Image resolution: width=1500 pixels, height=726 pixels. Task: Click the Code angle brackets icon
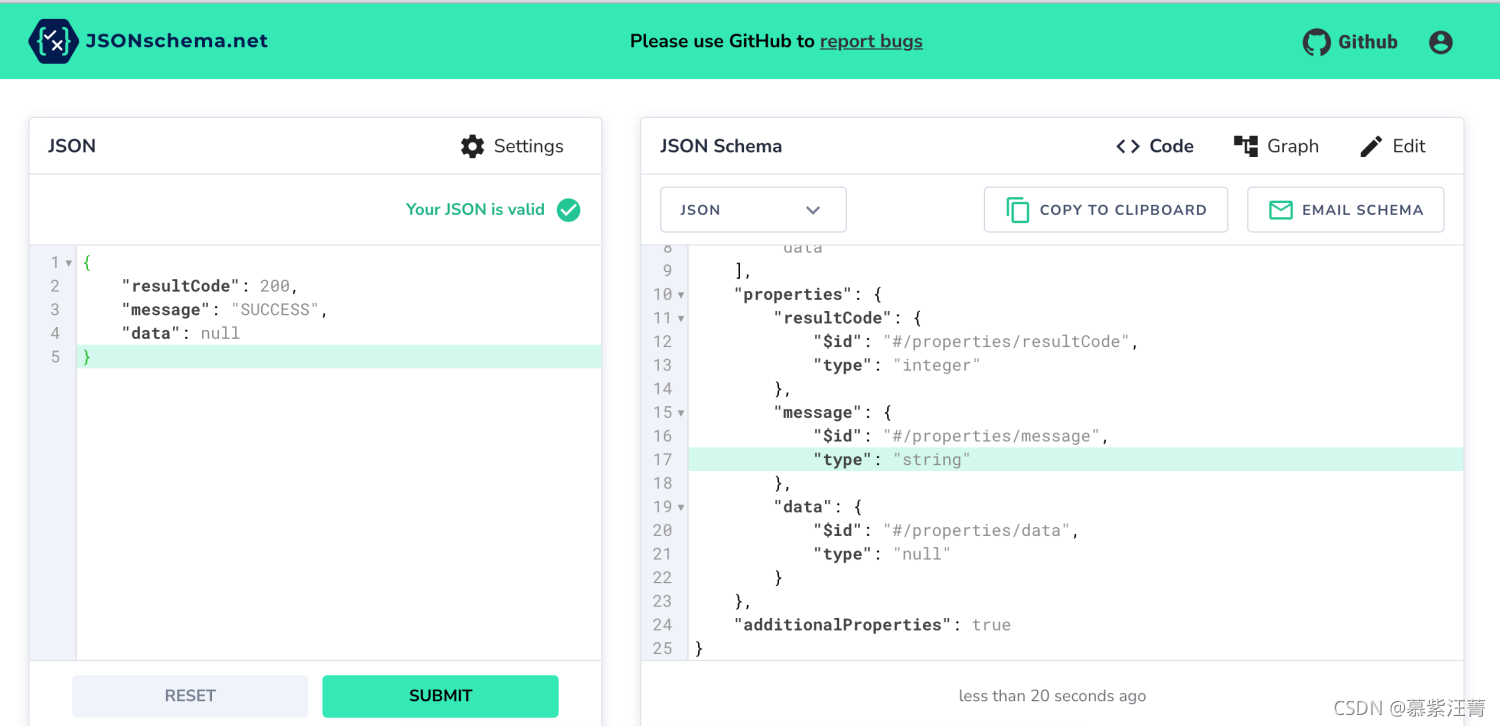click(1128, 146)
